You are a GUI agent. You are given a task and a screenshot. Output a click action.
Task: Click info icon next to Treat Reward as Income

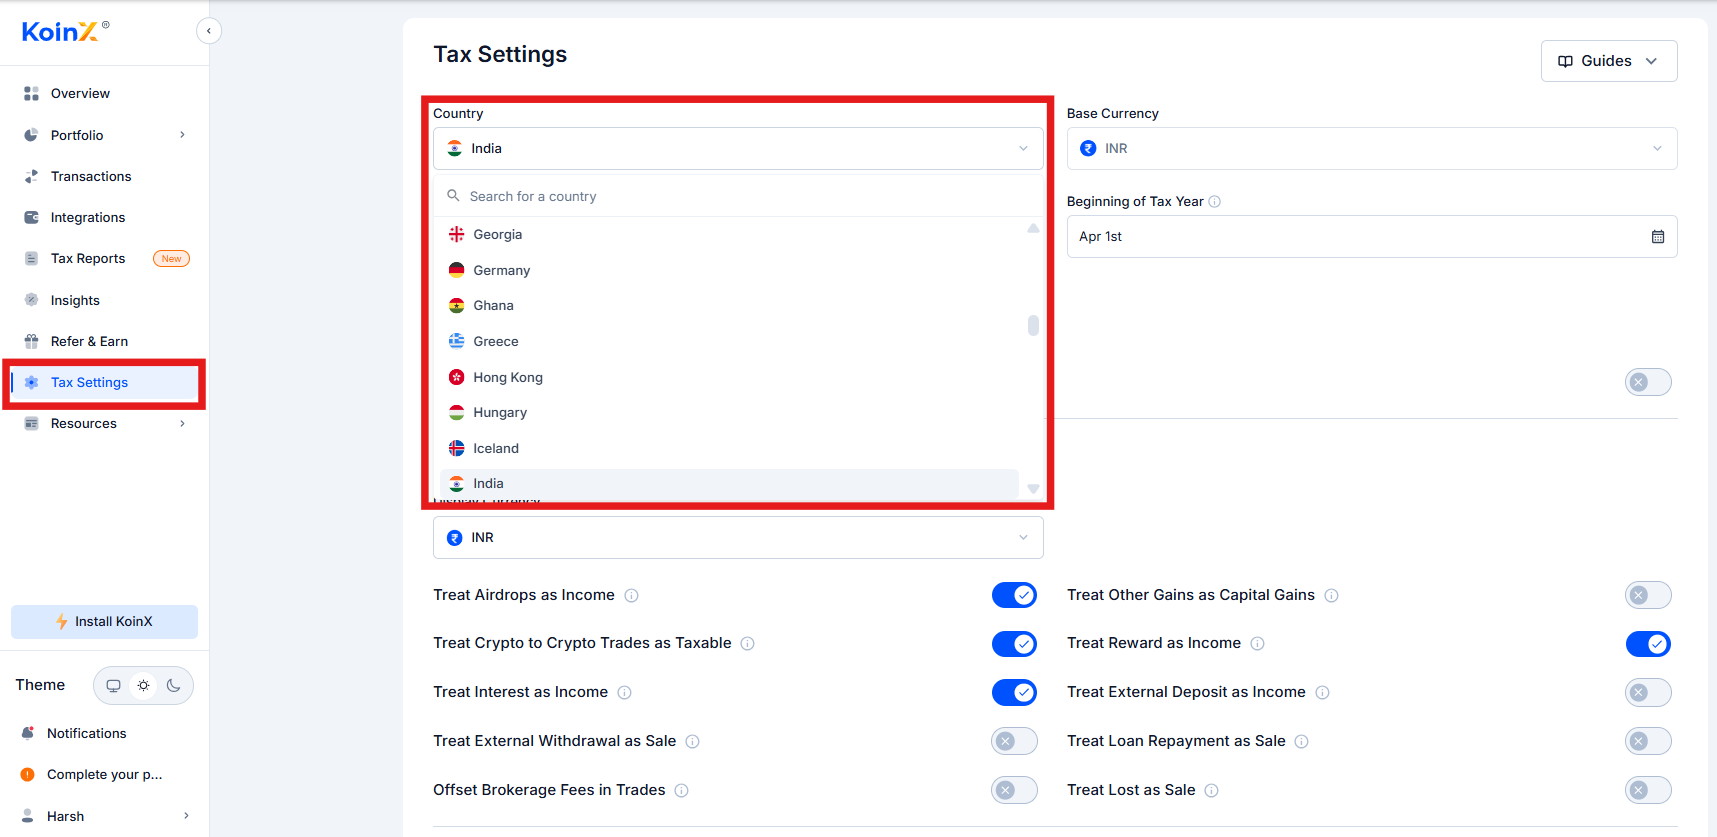(x=1257, y=644)
